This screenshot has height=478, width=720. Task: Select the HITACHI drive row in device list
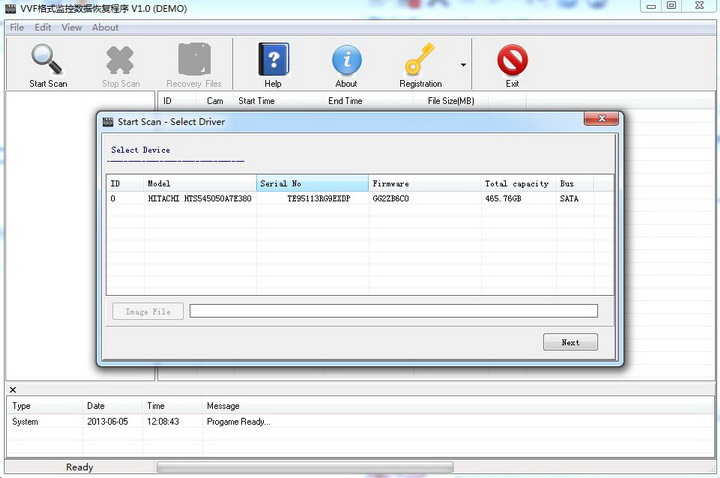(360, 199)
